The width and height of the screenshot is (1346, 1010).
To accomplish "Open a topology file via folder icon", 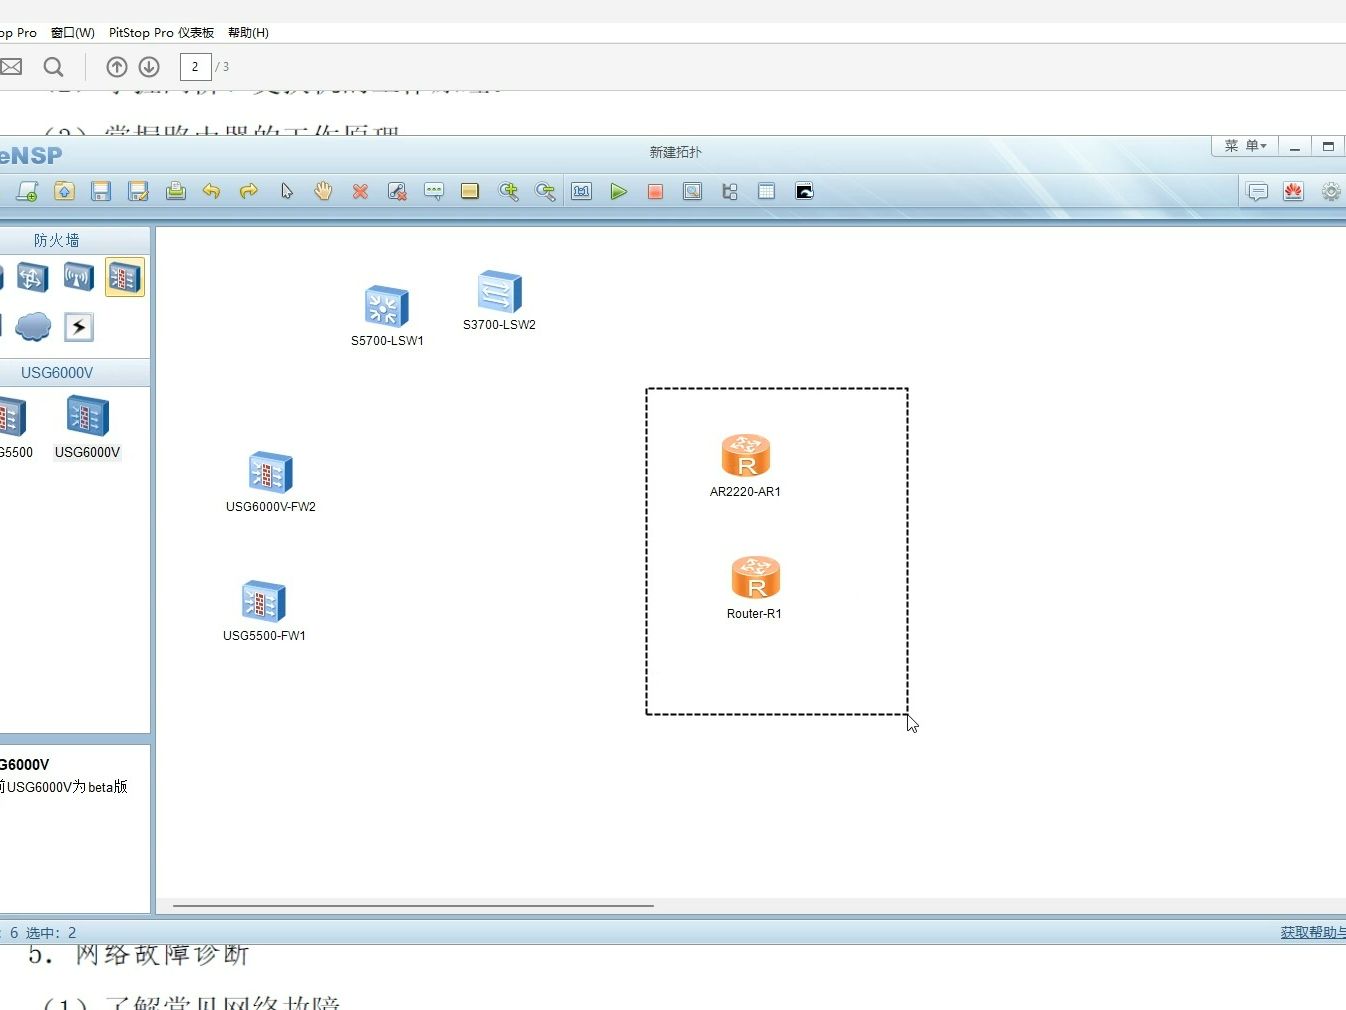I will [64, 191].
